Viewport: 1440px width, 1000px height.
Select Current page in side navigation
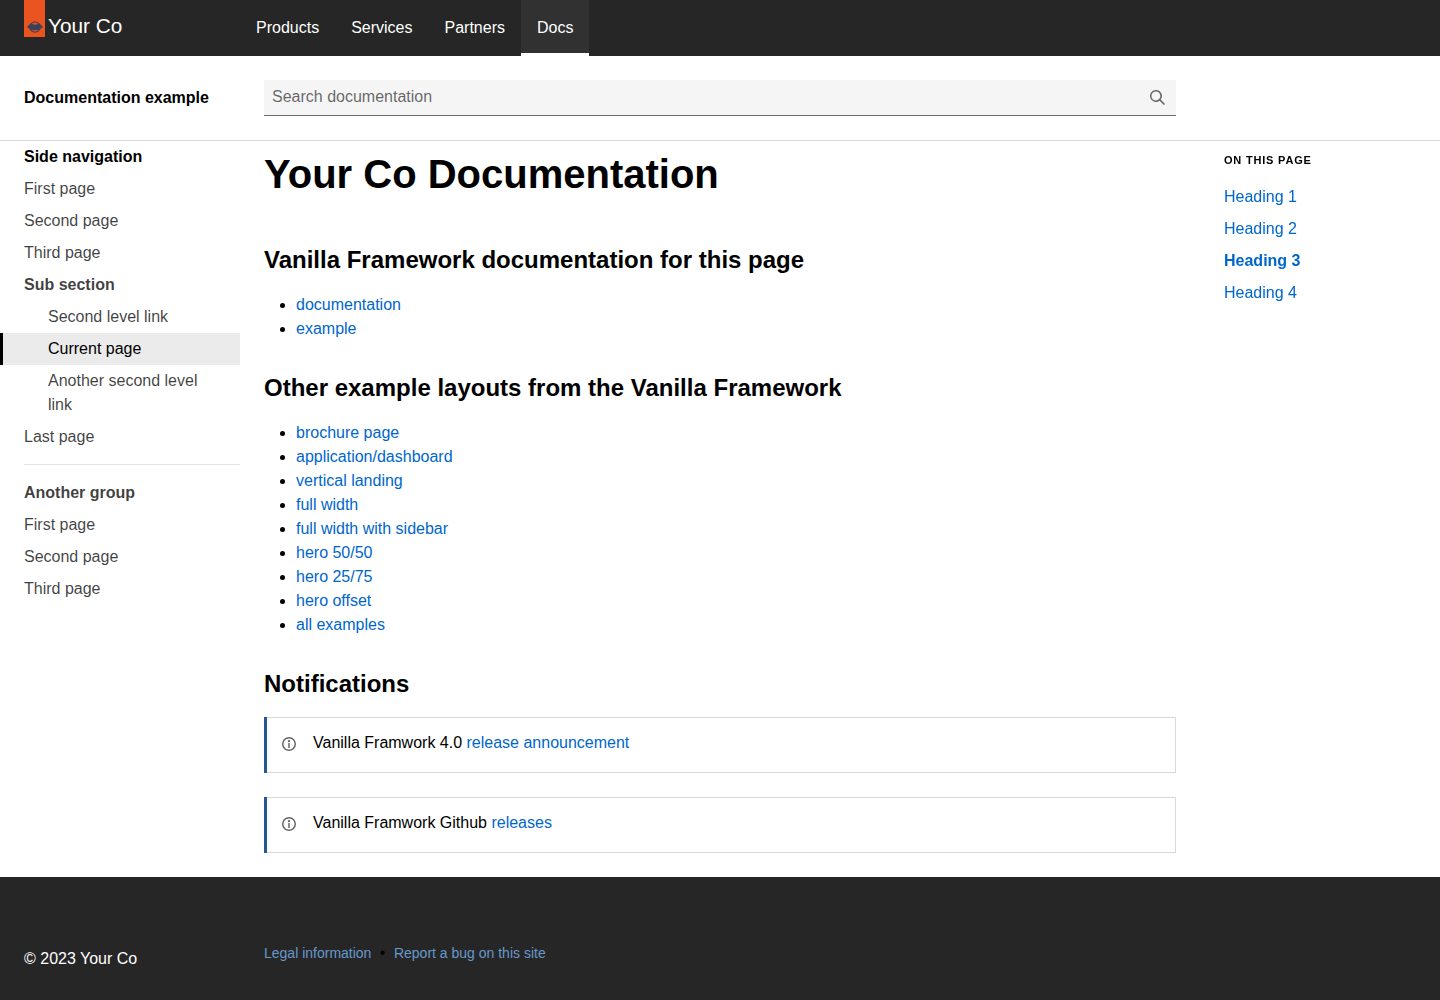click(x=120, y=348)
